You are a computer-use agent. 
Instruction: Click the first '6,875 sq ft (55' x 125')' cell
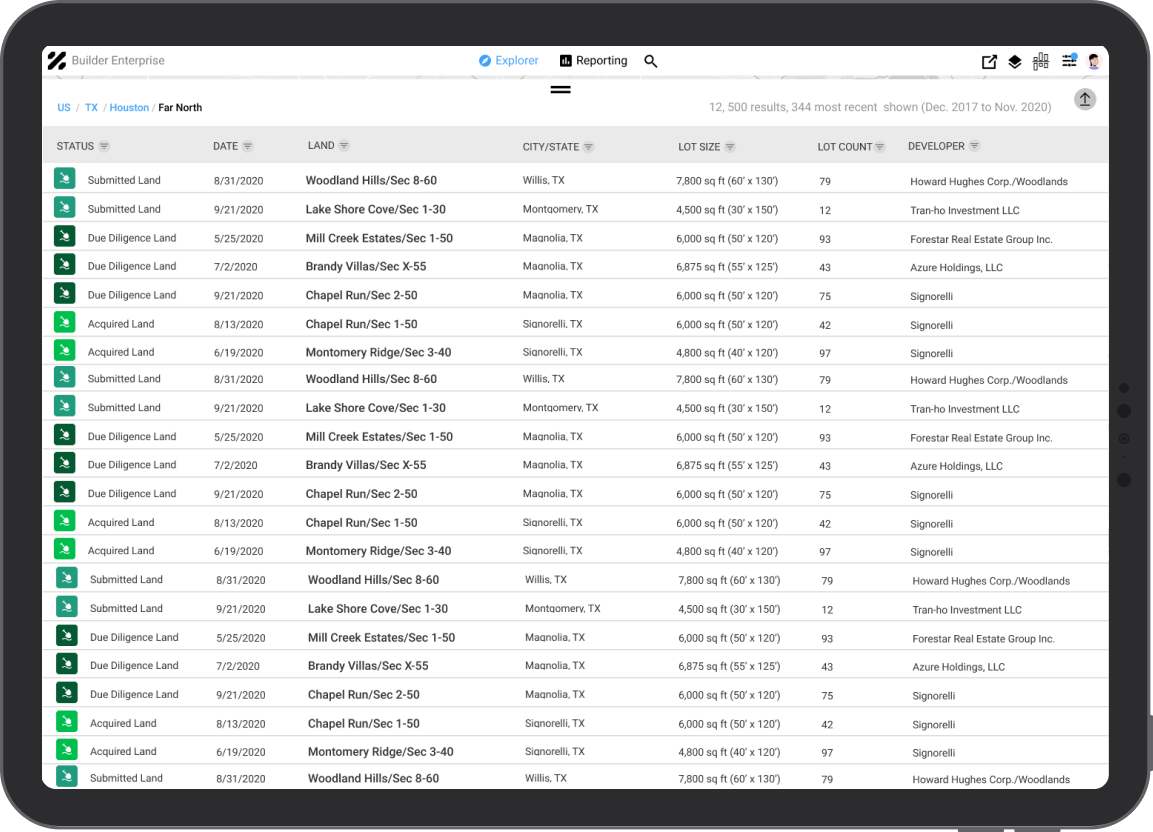click(x=727, y=267)
